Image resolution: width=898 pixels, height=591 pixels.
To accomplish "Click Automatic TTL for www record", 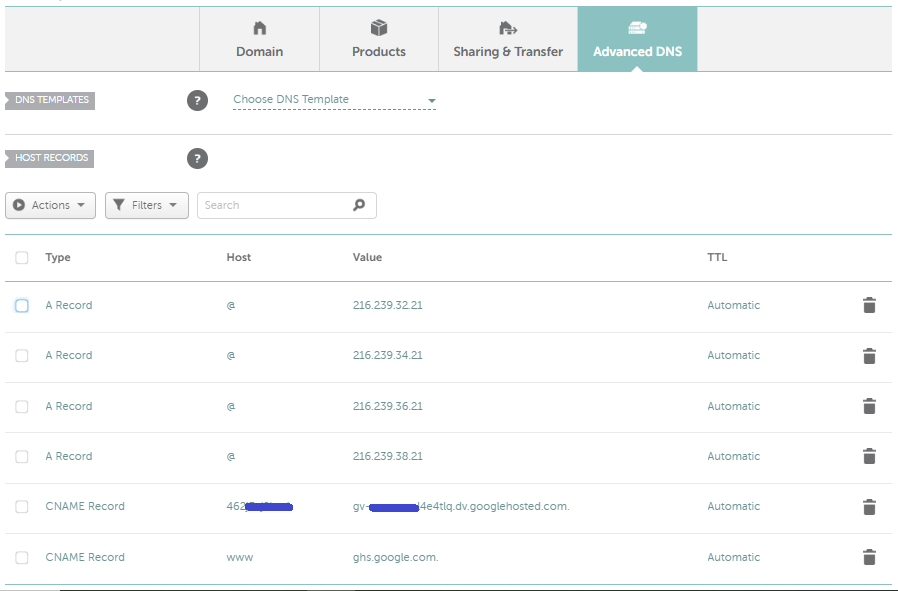I will pos(734,557).
